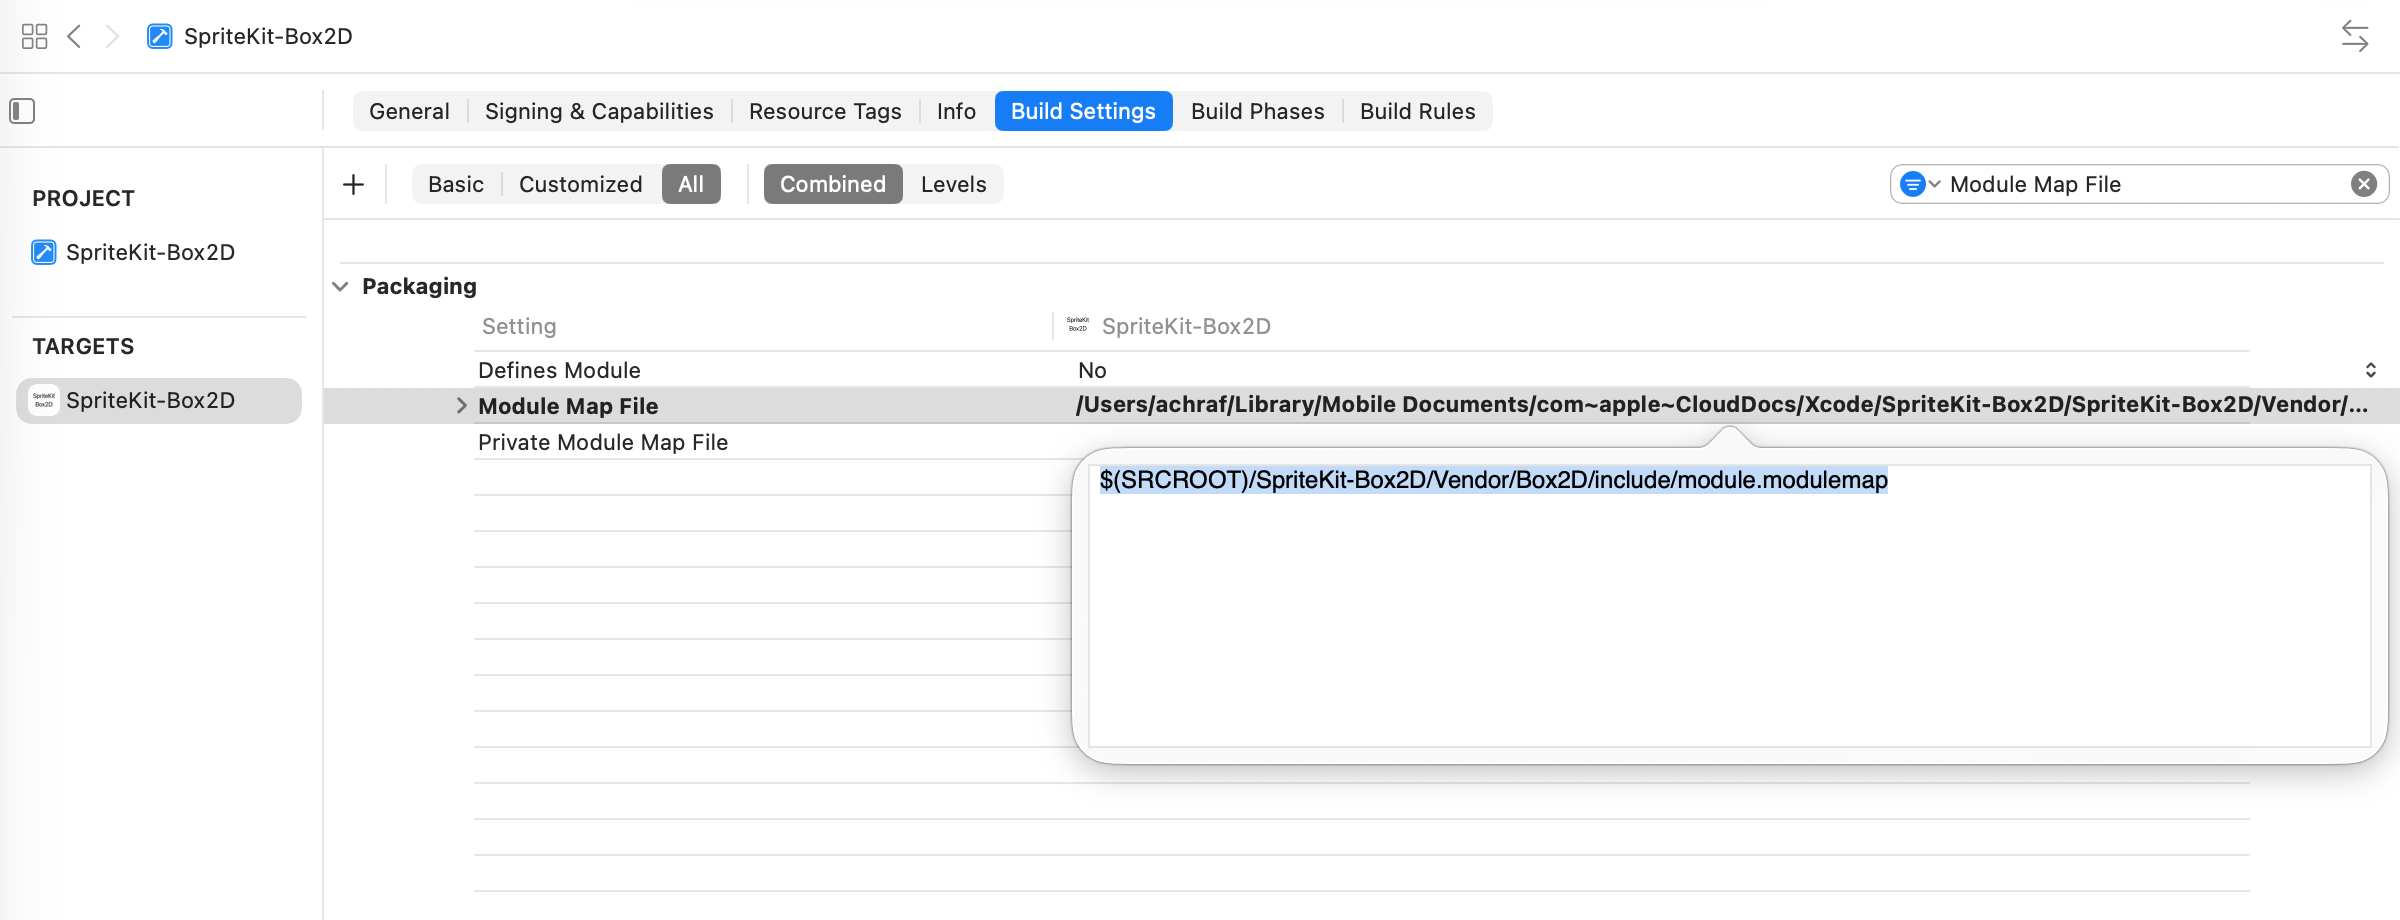The image size is (2400, 920).
Task: Show Customized build settings only
Action: coord(580,184)
